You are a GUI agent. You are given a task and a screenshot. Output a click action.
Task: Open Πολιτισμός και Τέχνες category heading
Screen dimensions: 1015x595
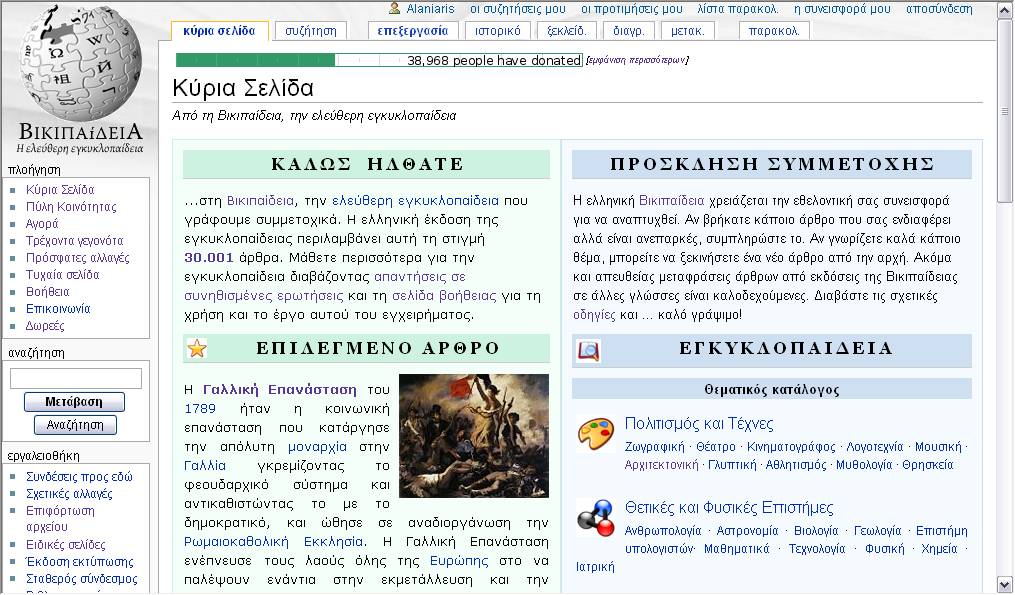[x=699, y=423]
